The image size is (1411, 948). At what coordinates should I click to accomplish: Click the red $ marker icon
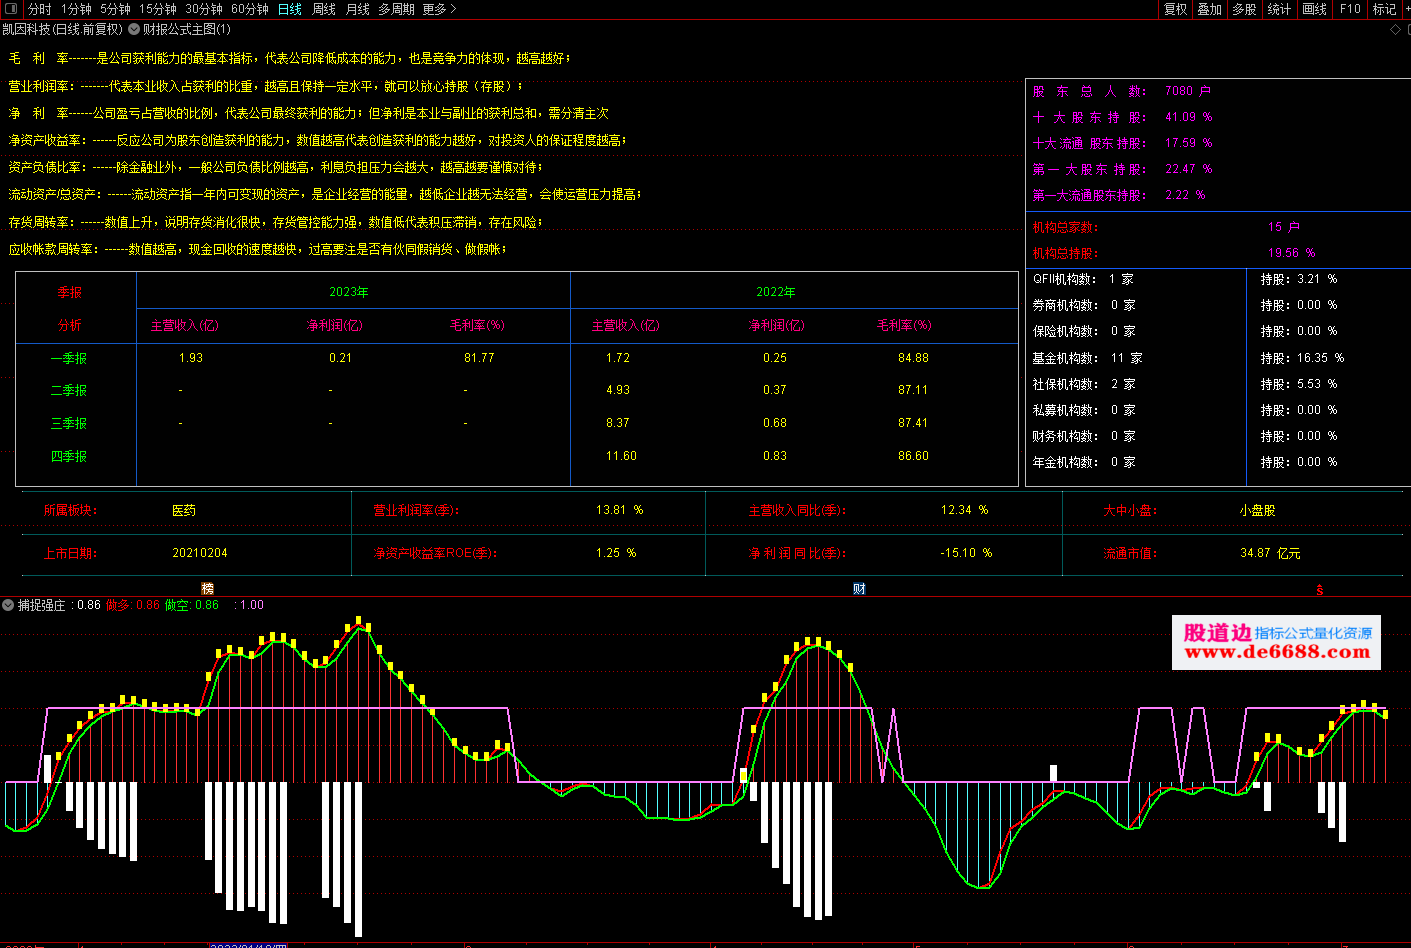tap(1320, 590)
